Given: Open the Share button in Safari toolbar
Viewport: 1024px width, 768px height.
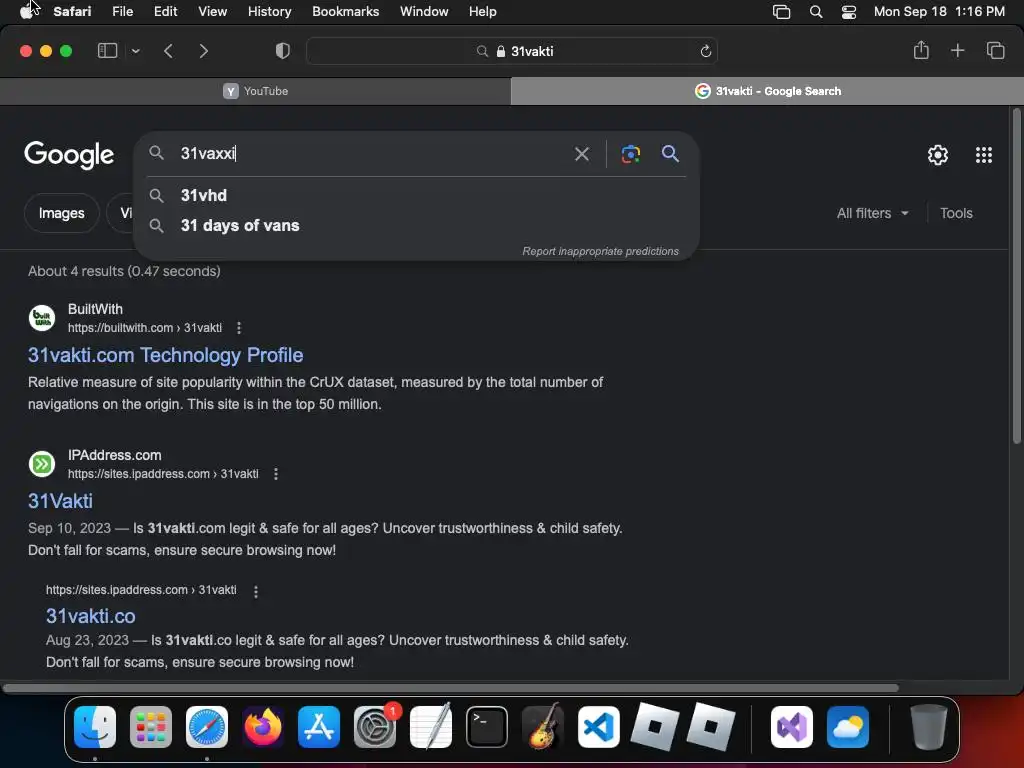Looking at the screenshot, I should 921,50.
